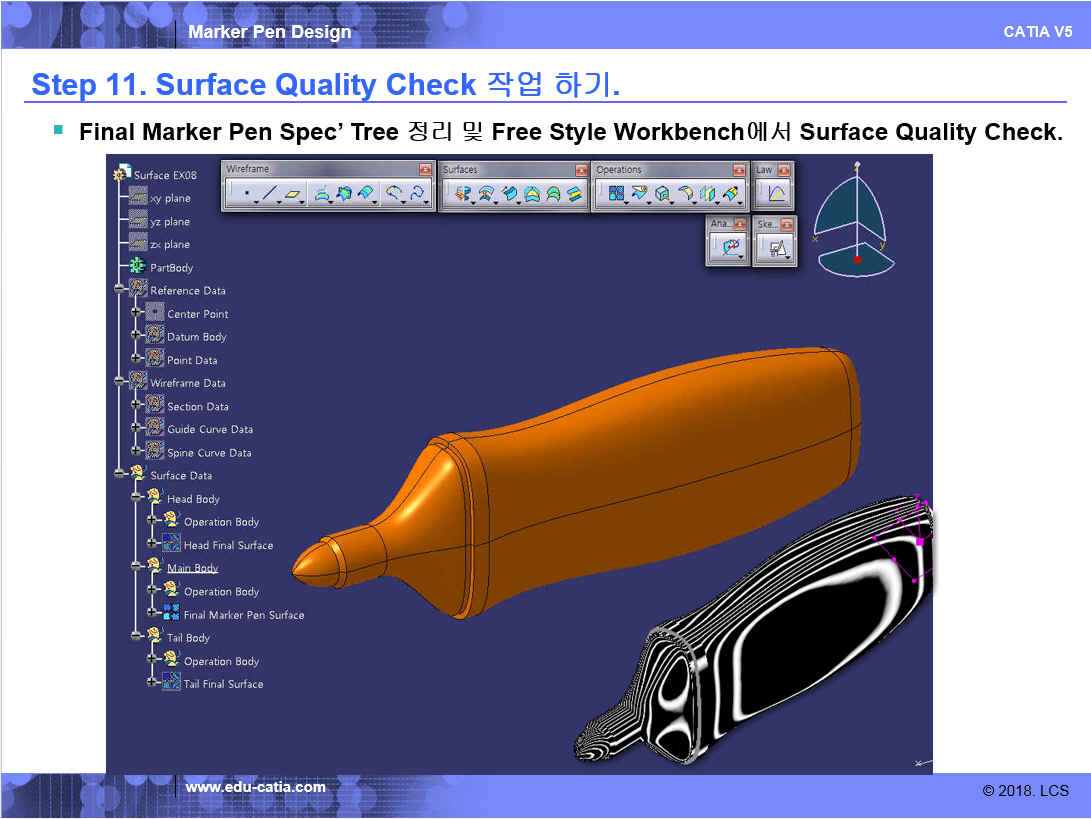Click the last icon in Surfaces toolbar
This screenshot has height=819, width=1091.
tap(574, 194)
